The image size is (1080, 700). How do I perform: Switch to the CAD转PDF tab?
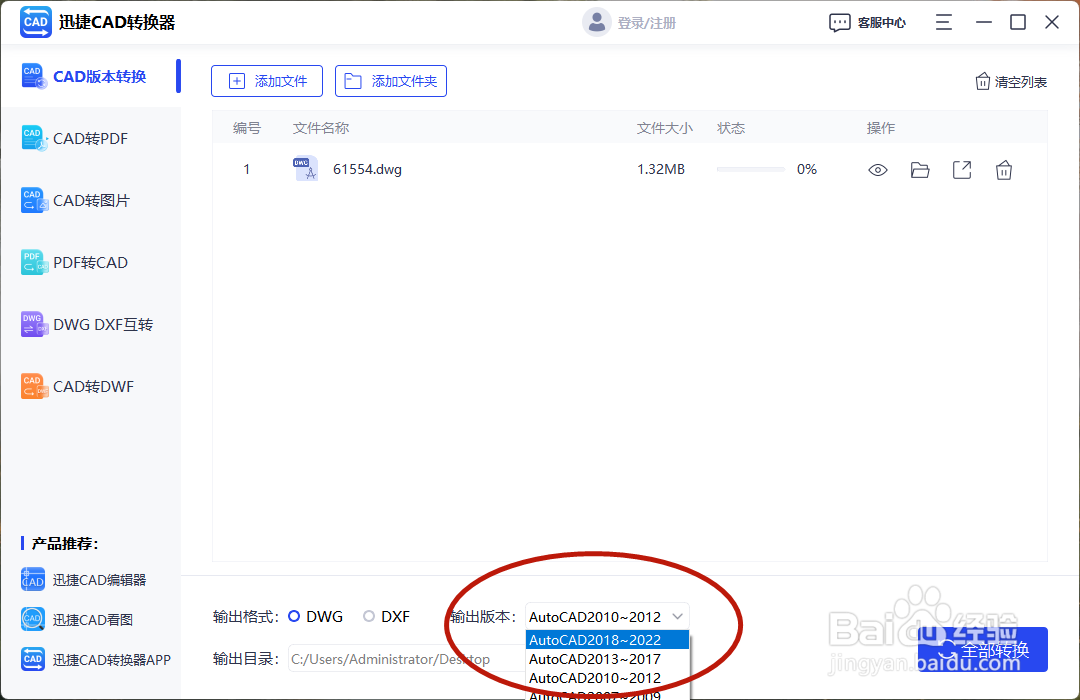[91, 138]
